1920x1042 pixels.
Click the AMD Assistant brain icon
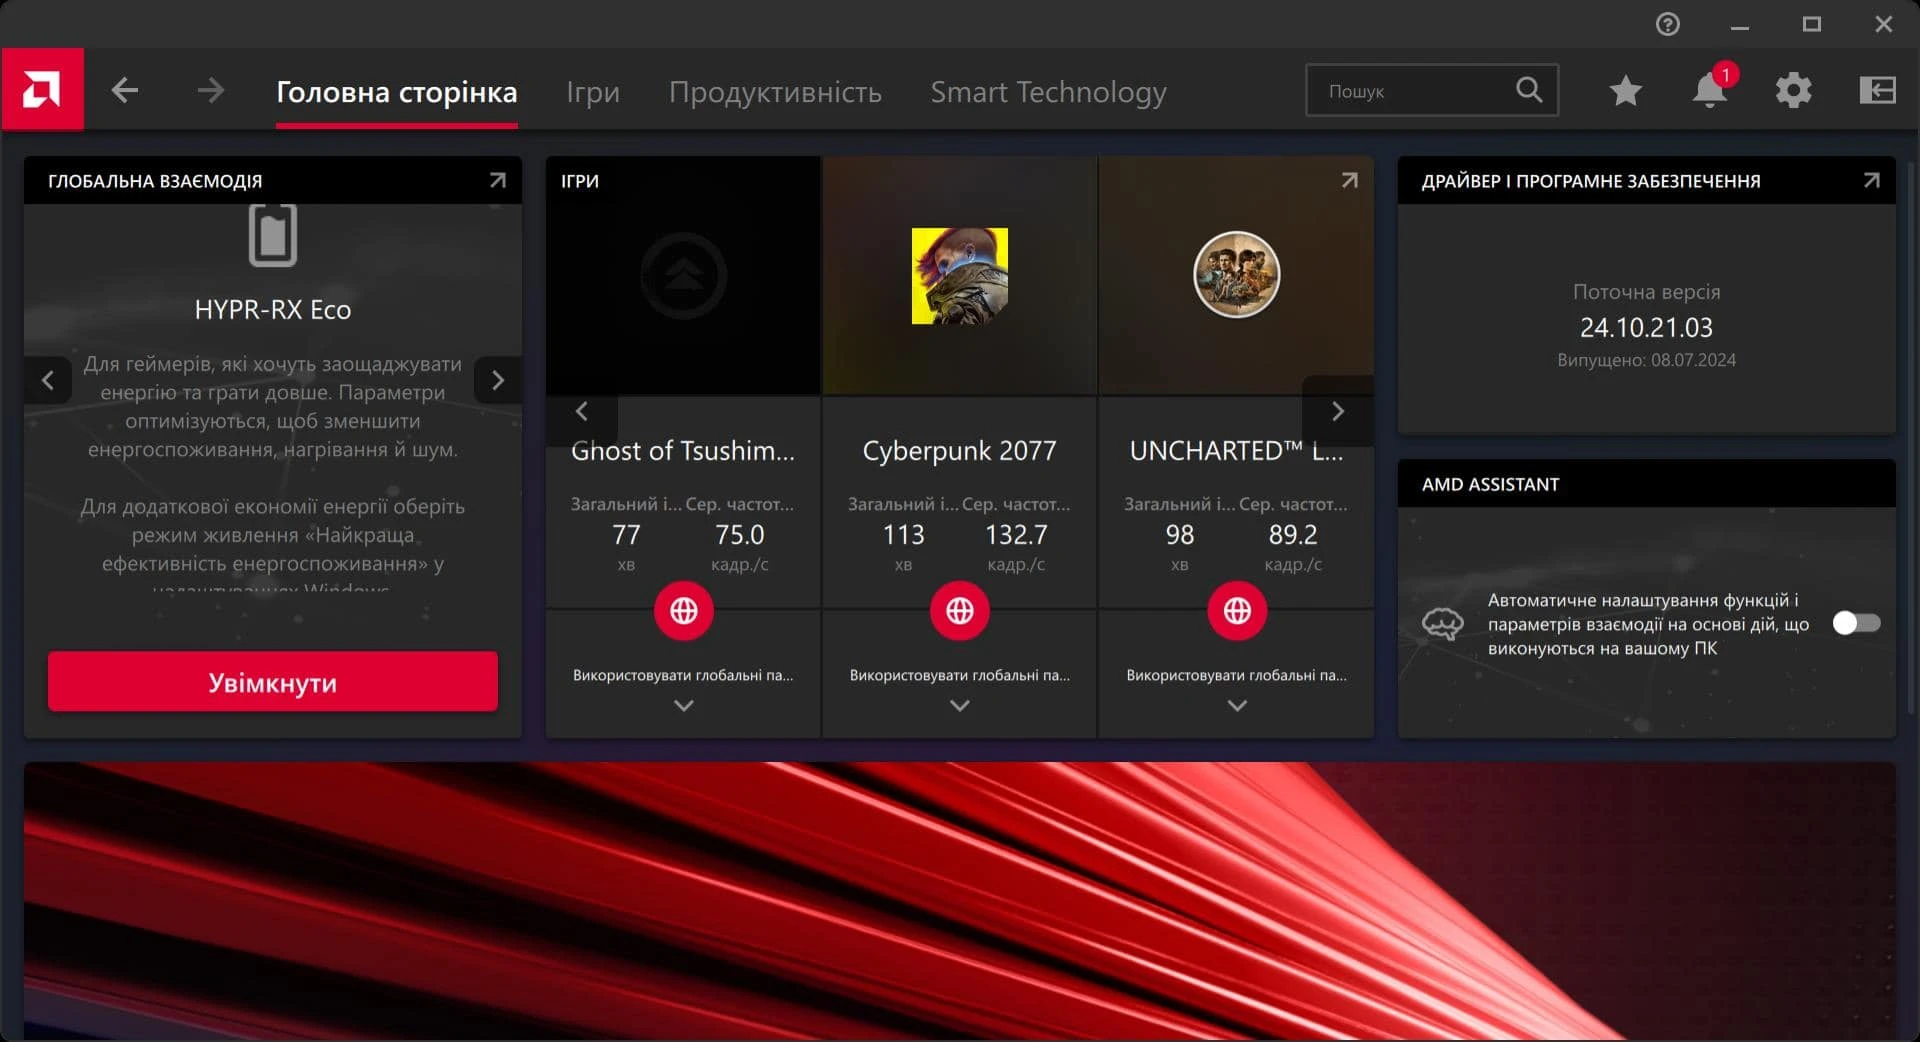click(x=1442, y=624)
